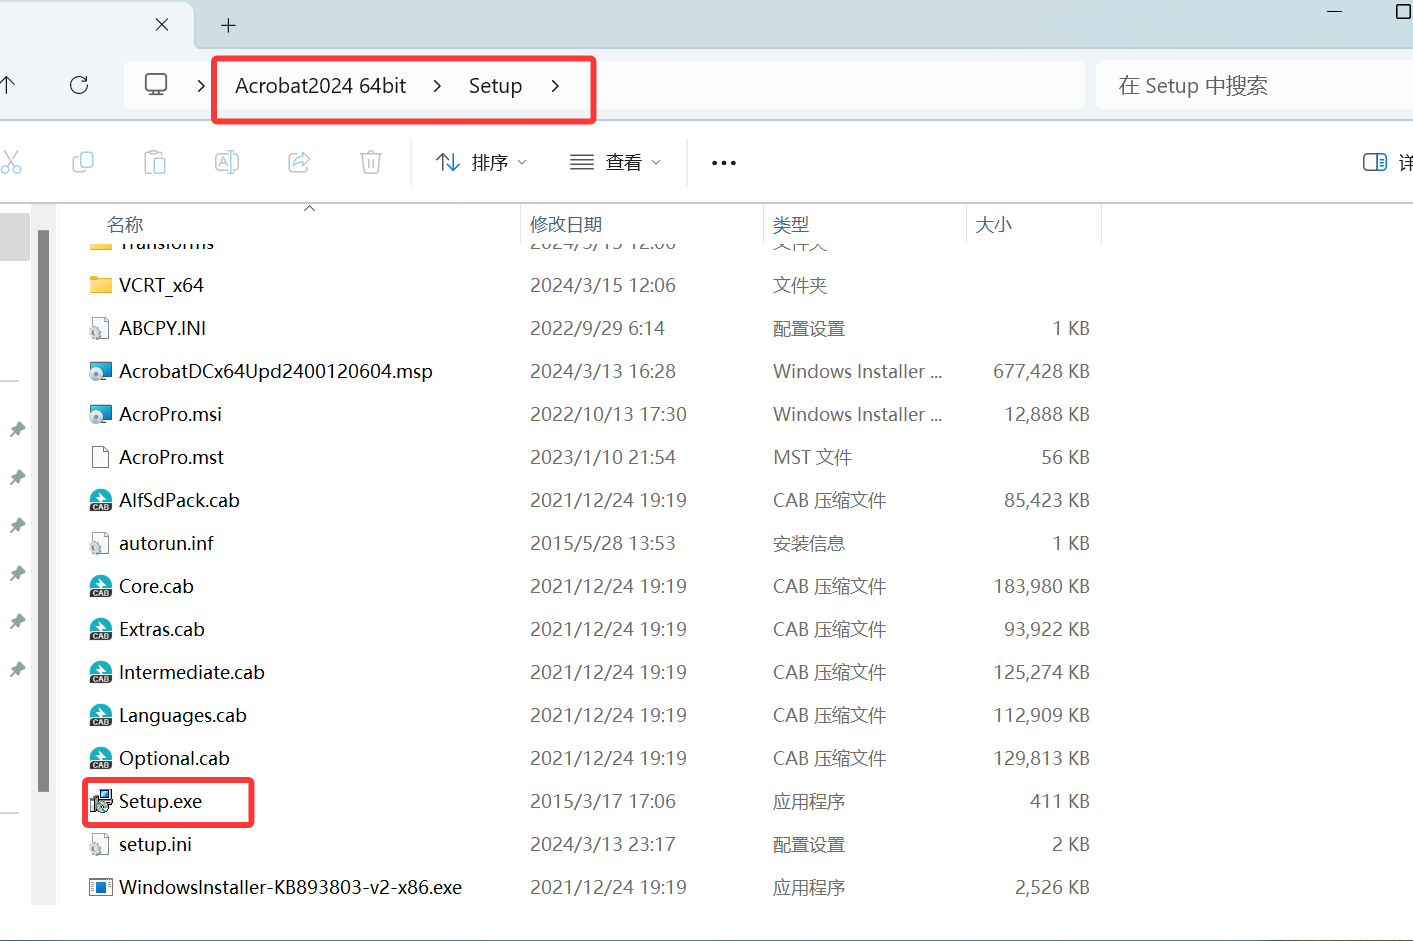Click the 2023/1/10 21:54 date cell

coord(603,457)
